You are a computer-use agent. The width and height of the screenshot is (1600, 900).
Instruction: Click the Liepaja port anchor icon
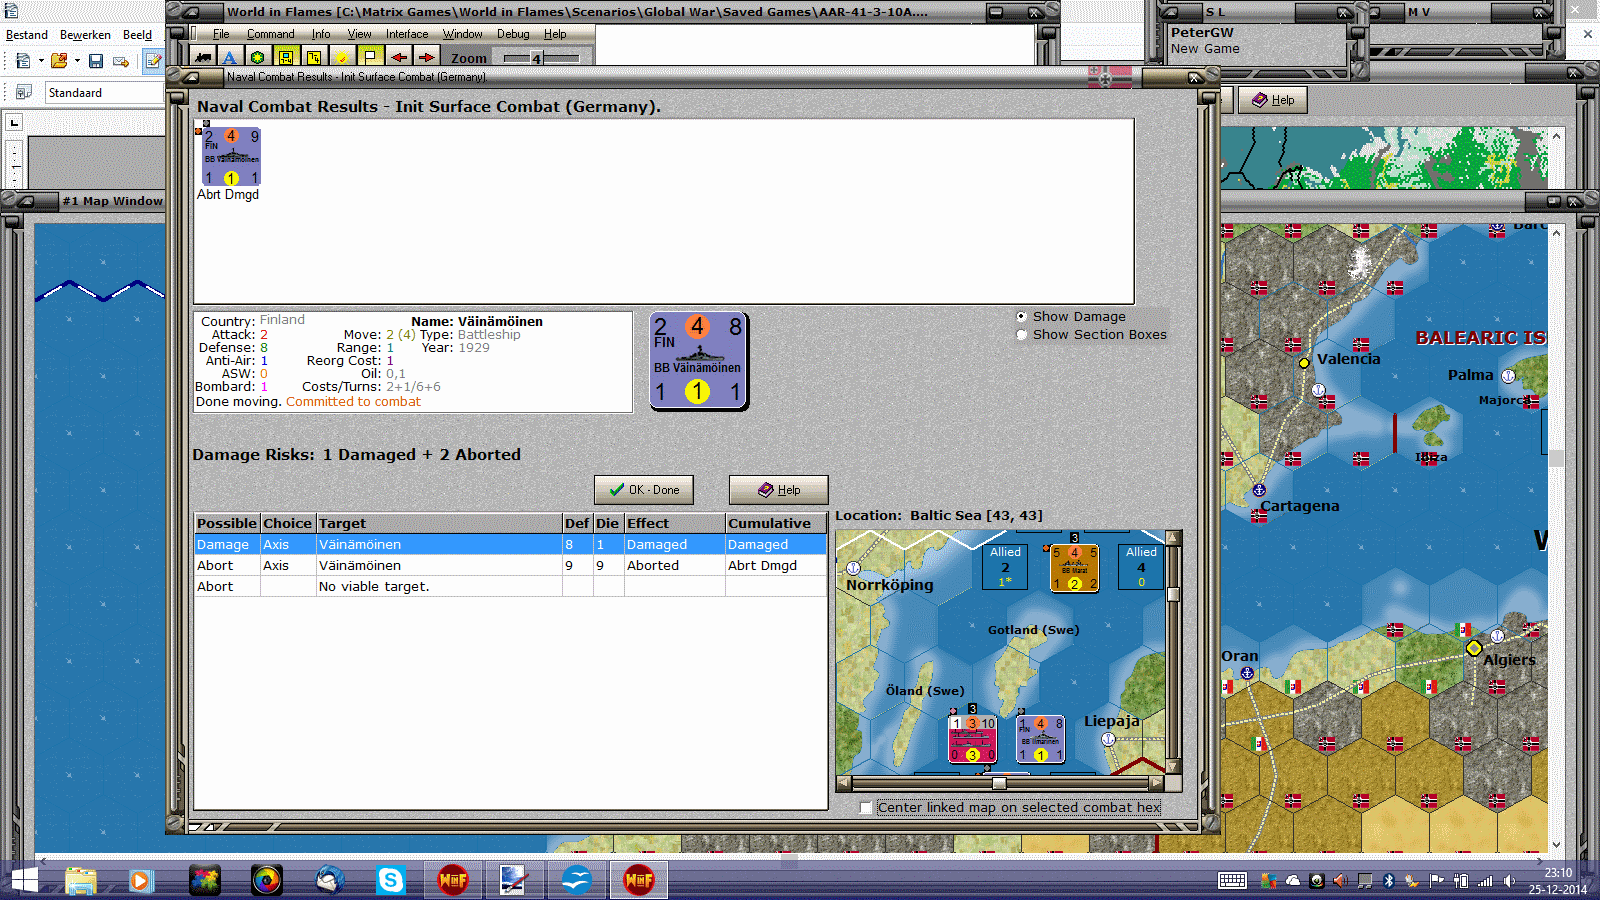click(x=1108, y=739)
